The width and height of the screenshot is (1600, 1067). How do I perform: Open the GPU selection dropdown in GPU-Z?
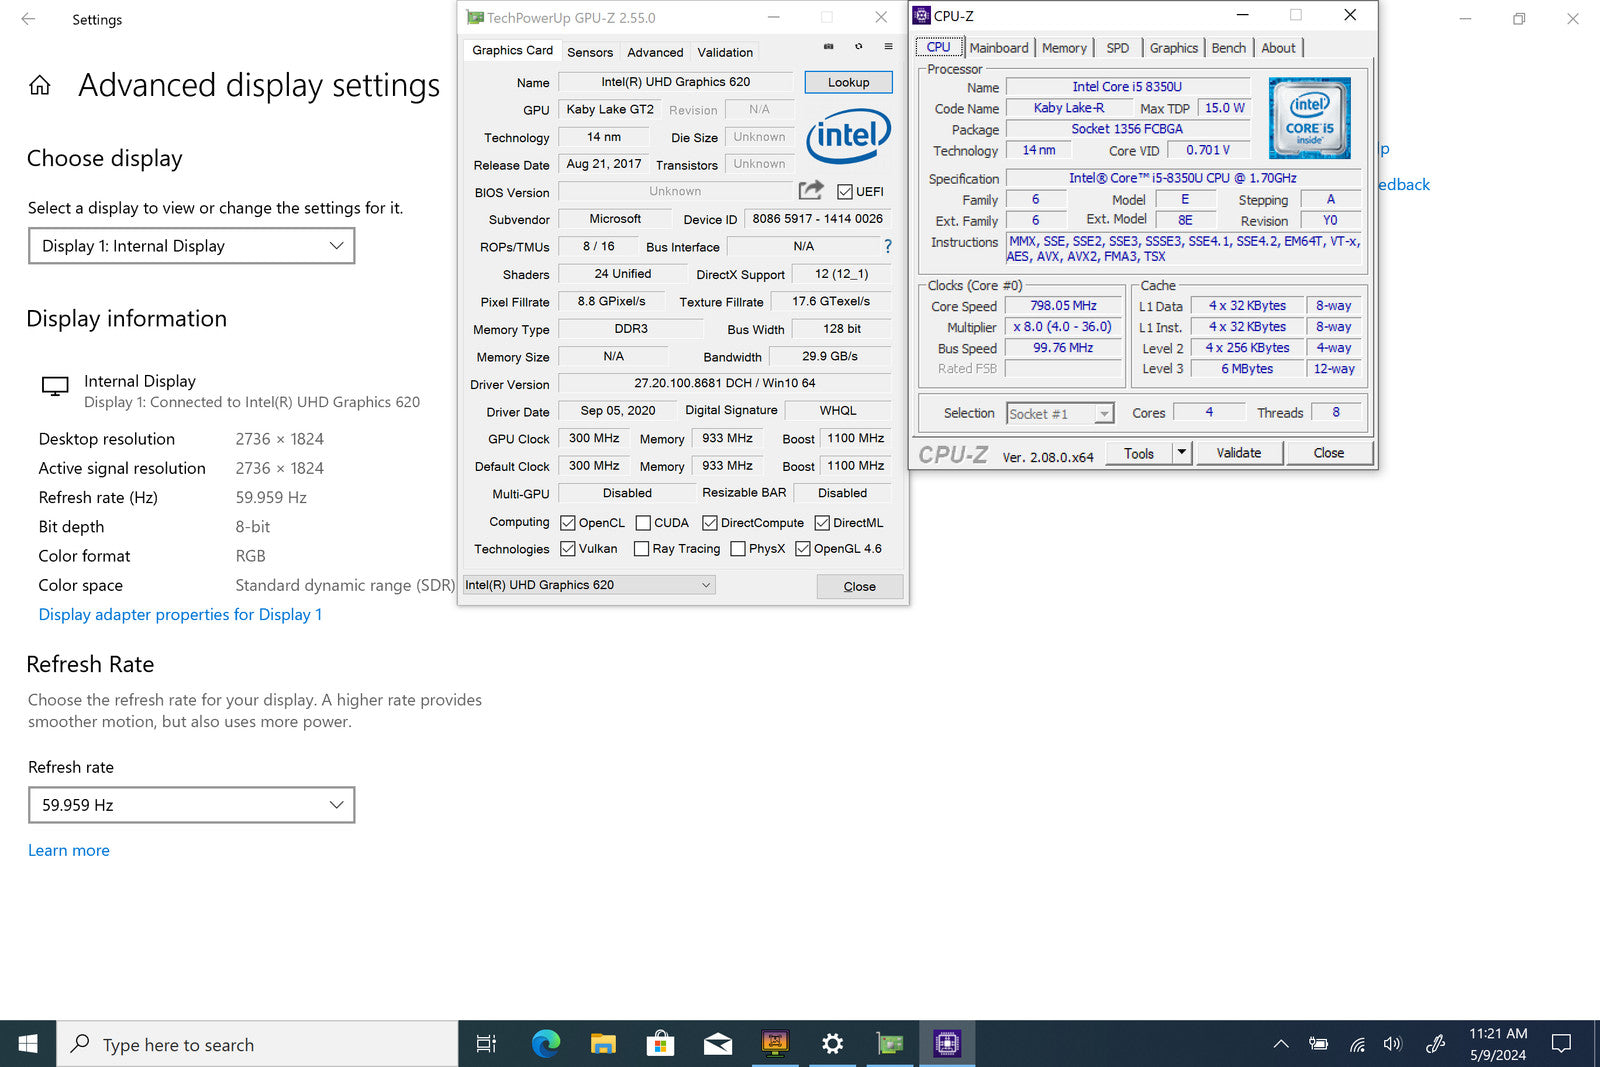589,585
